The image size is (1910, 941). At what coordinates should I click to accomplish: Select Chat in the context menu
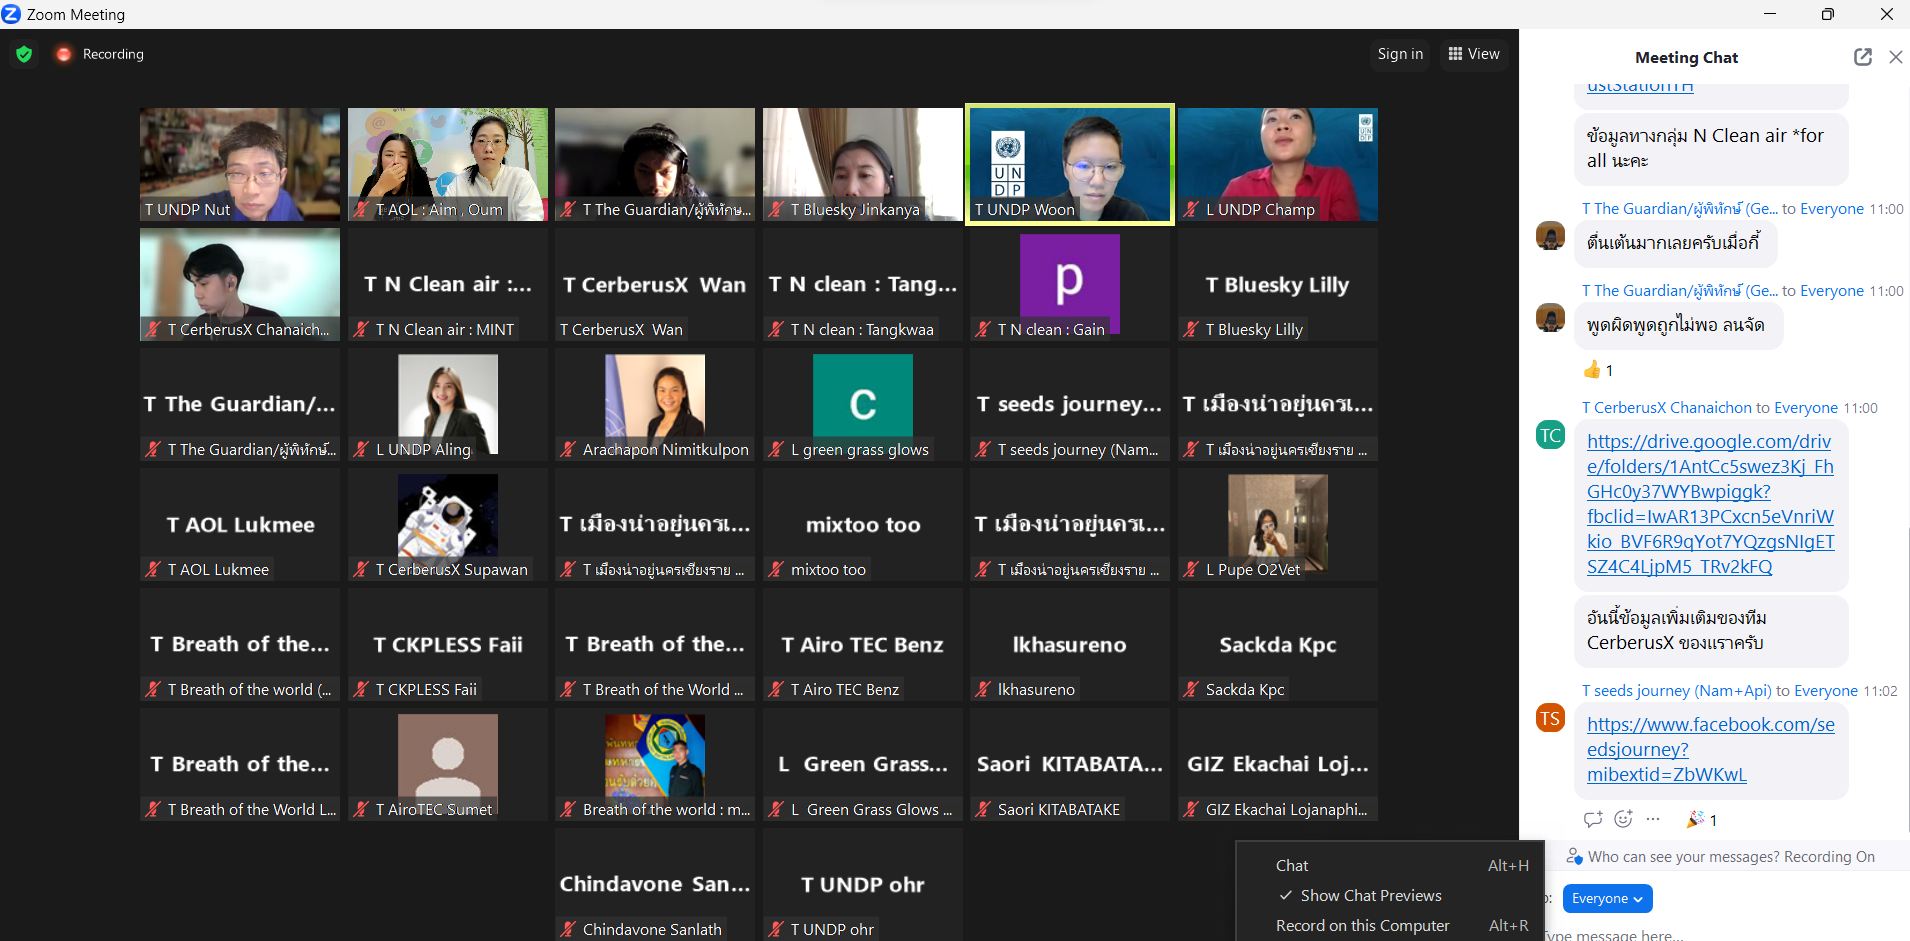click(x=1292, y=865)
